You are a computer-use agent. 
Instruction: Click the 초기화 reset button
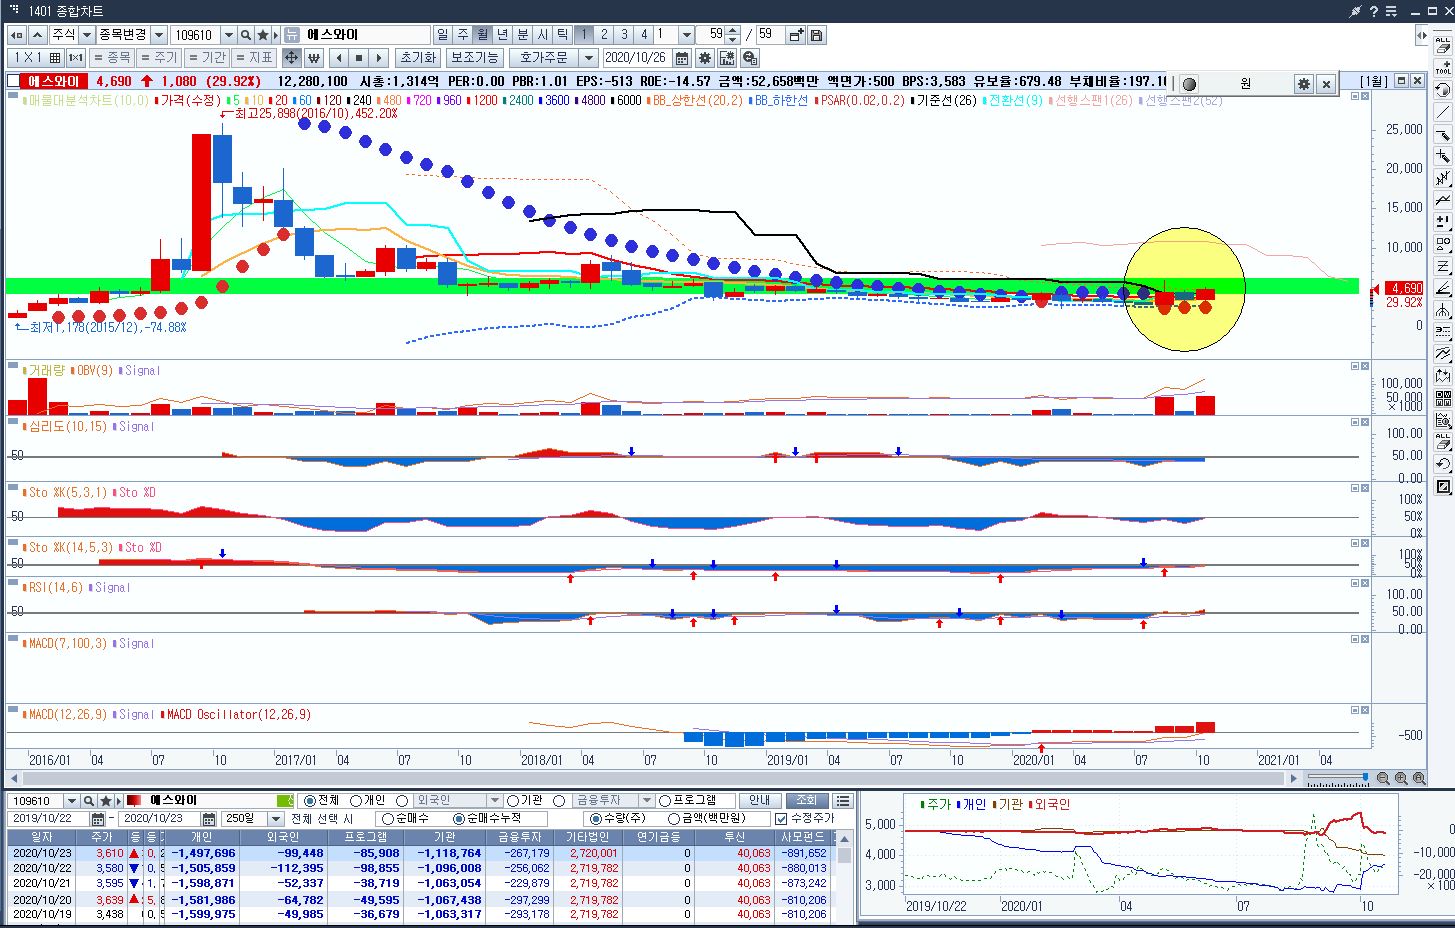click(x=417, y=58)
